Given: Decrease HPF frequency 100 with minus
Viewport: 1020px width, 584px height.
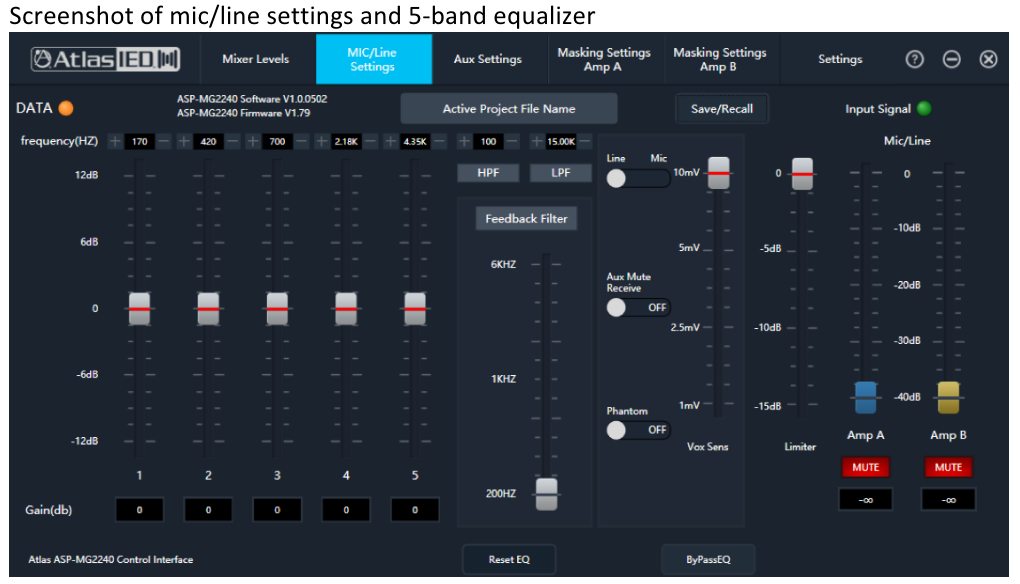Looking at the screenshot, I should [513, 141].
